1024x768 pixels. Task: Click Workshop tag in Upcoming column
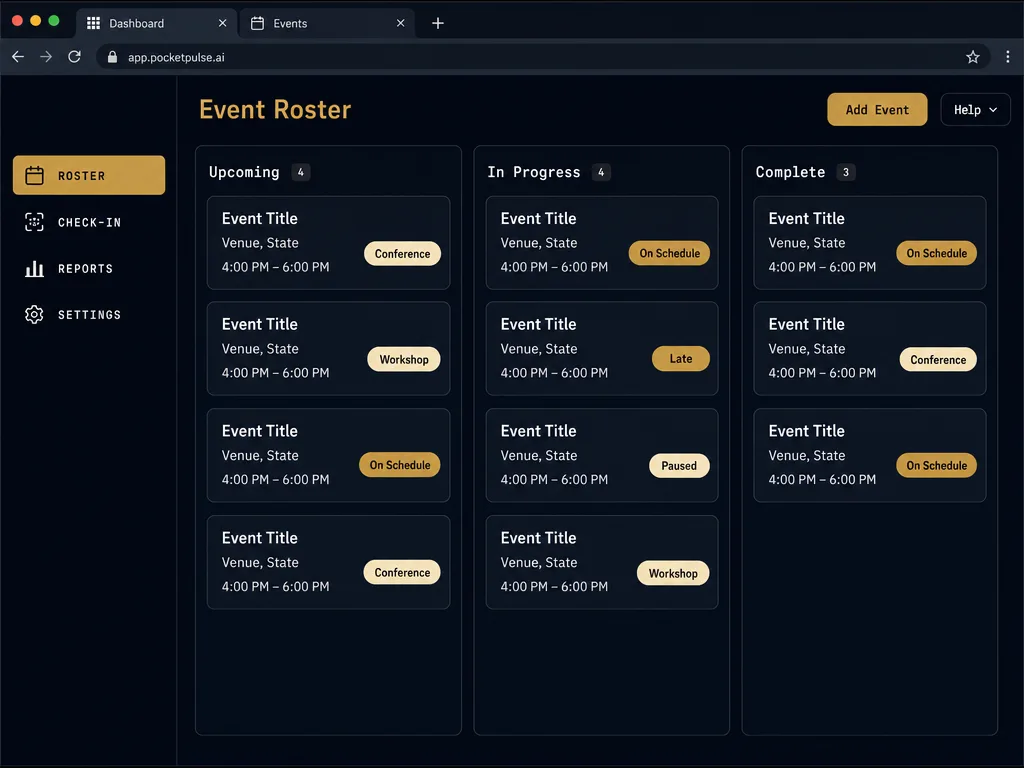(x=404, y=359)
